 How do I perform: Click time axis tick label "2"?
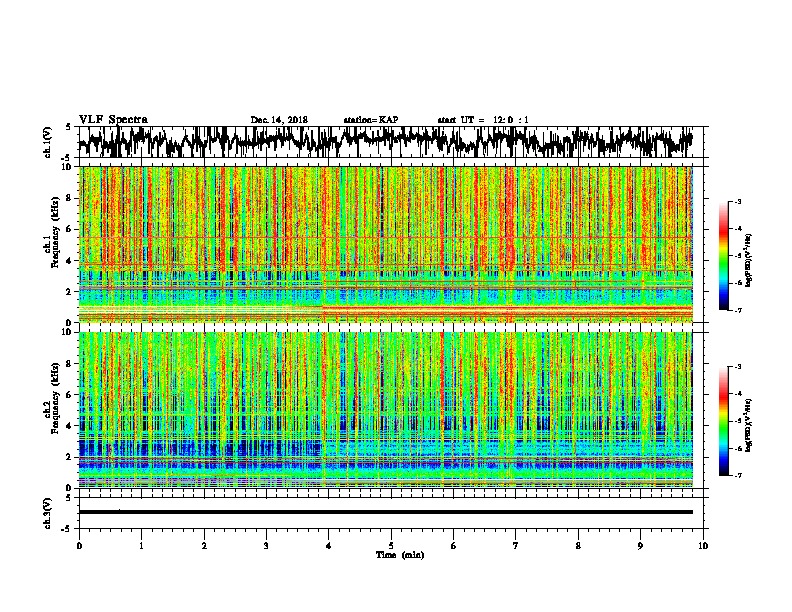tap(204, 546)
